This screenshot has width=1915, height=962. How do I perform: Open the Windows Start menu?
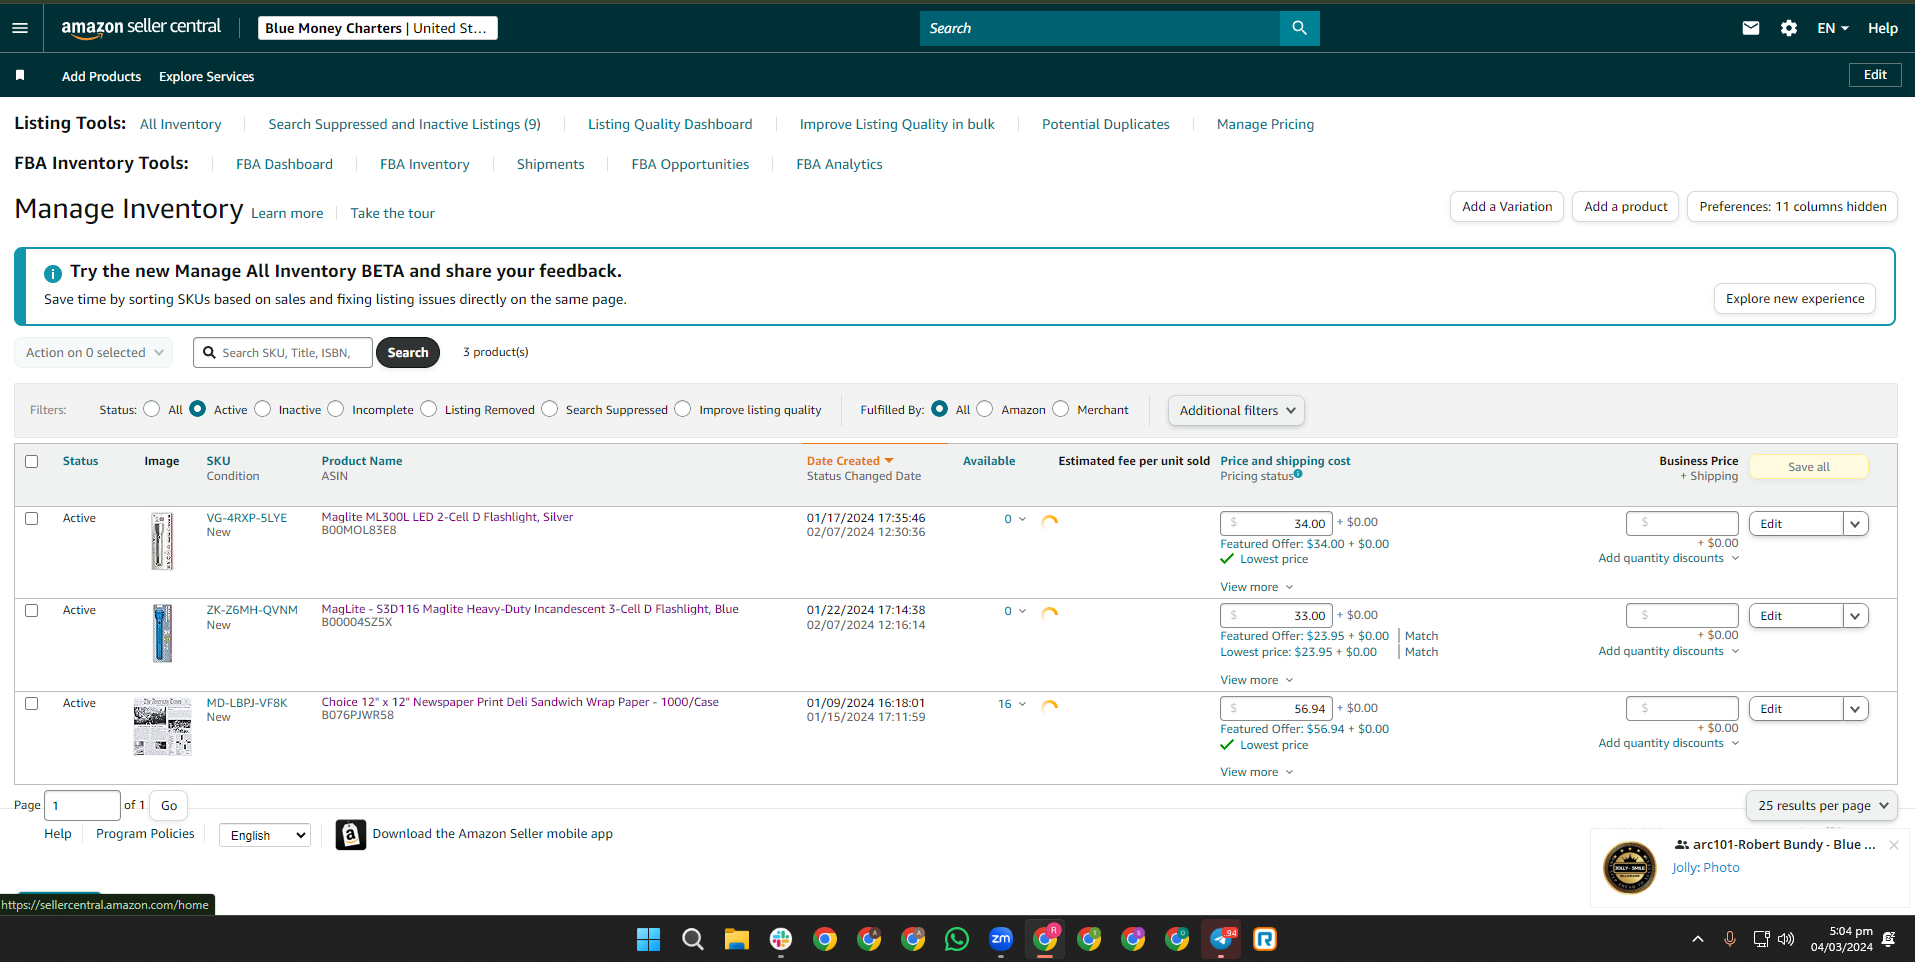click(648, 939)
